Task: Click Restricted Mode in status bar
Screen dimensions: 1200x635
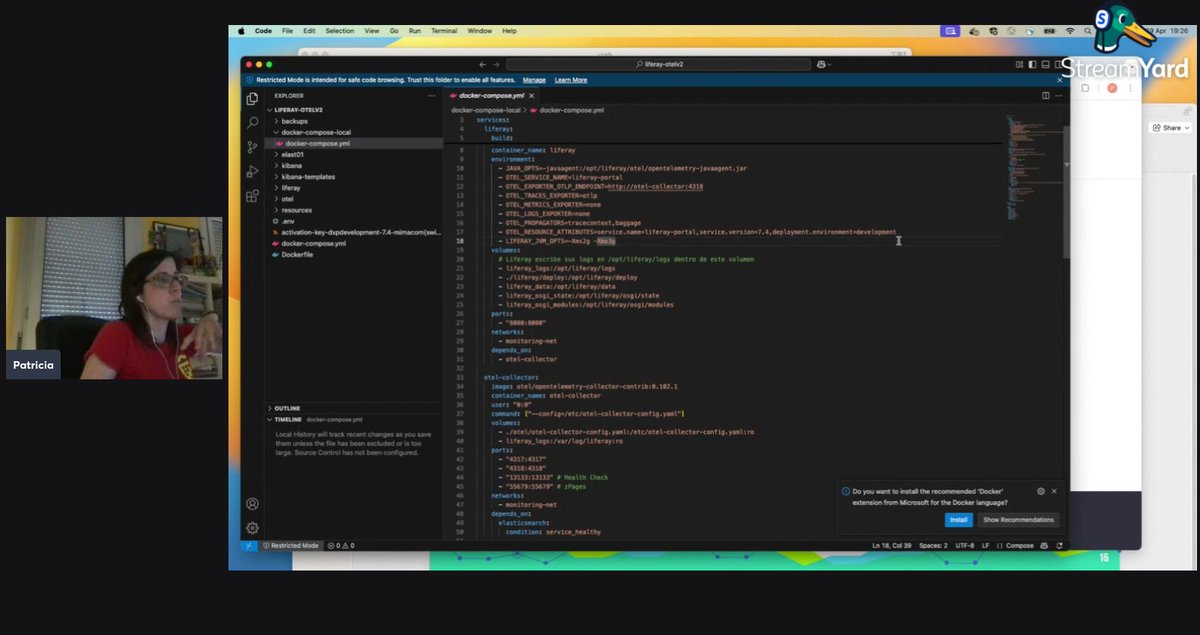Action: [x=291, y=545]
